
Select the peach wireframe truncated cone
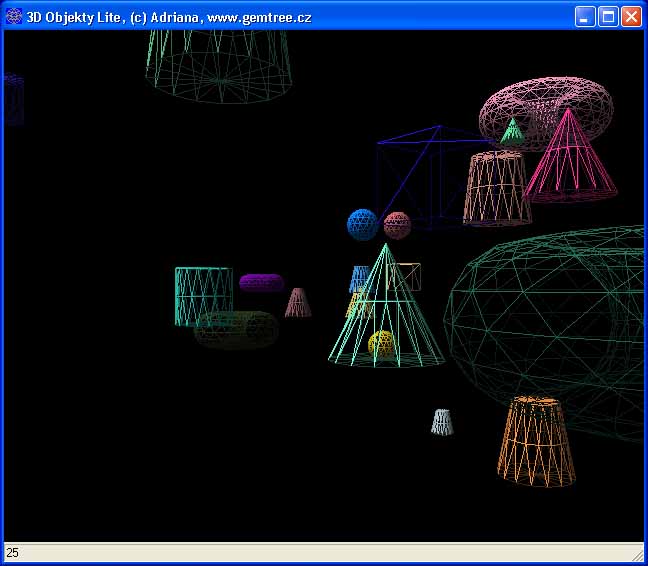pos(496,188)
